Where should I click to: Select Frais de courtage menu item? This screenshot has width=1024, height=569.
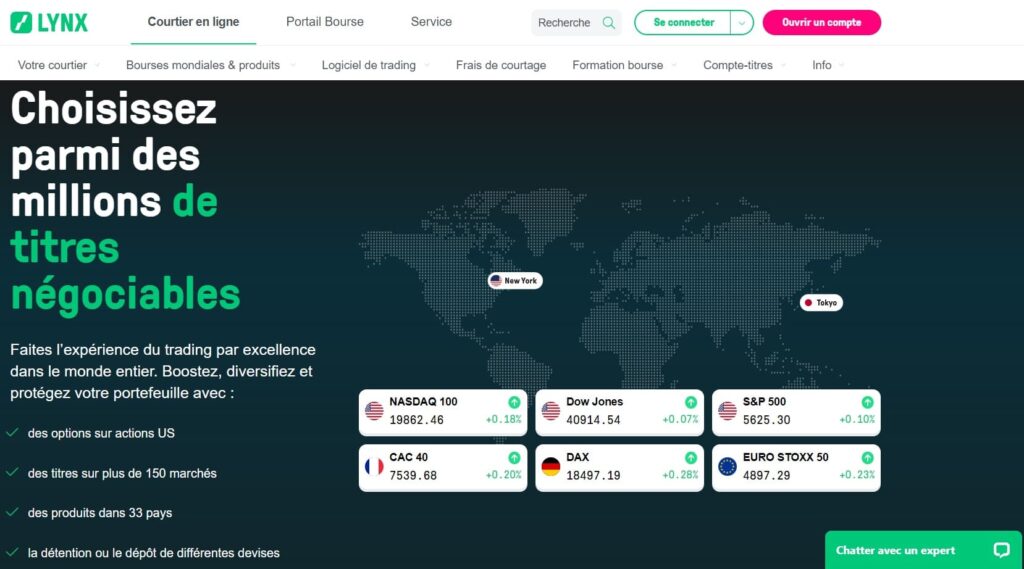501,65
